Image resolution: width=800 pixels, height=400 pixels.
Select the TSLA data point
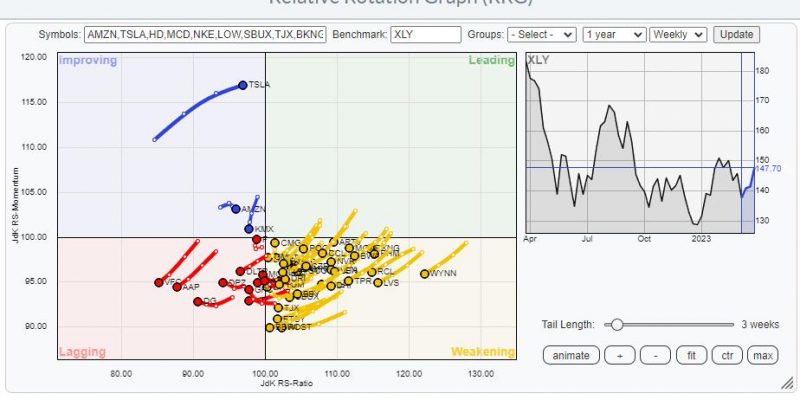click(243, 85)
